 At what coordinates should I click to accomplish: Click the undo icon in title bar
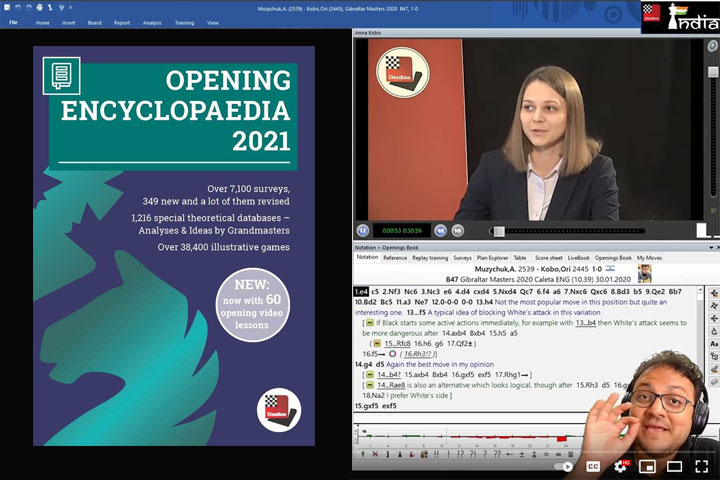coord(17,7)
